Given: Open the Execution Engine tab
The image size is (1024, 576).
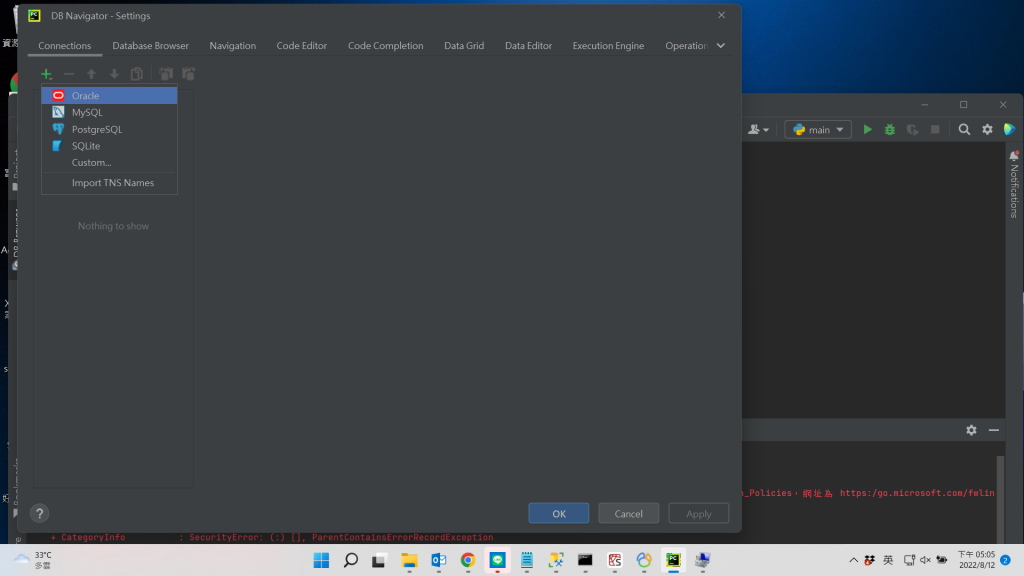Looking at the screenshot, I should point(608,46).
